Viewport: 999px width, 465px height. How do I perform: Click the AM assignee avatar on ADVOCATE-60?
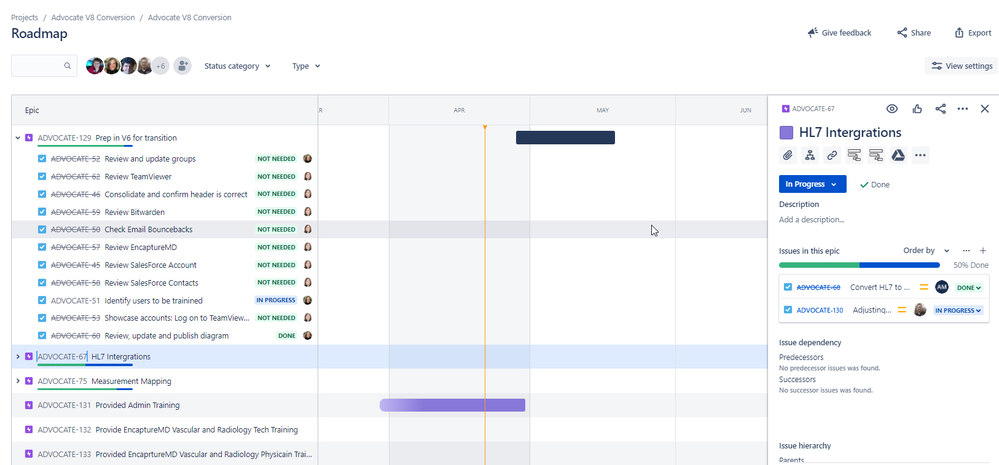pyautogui.click(x=942, y=287)
